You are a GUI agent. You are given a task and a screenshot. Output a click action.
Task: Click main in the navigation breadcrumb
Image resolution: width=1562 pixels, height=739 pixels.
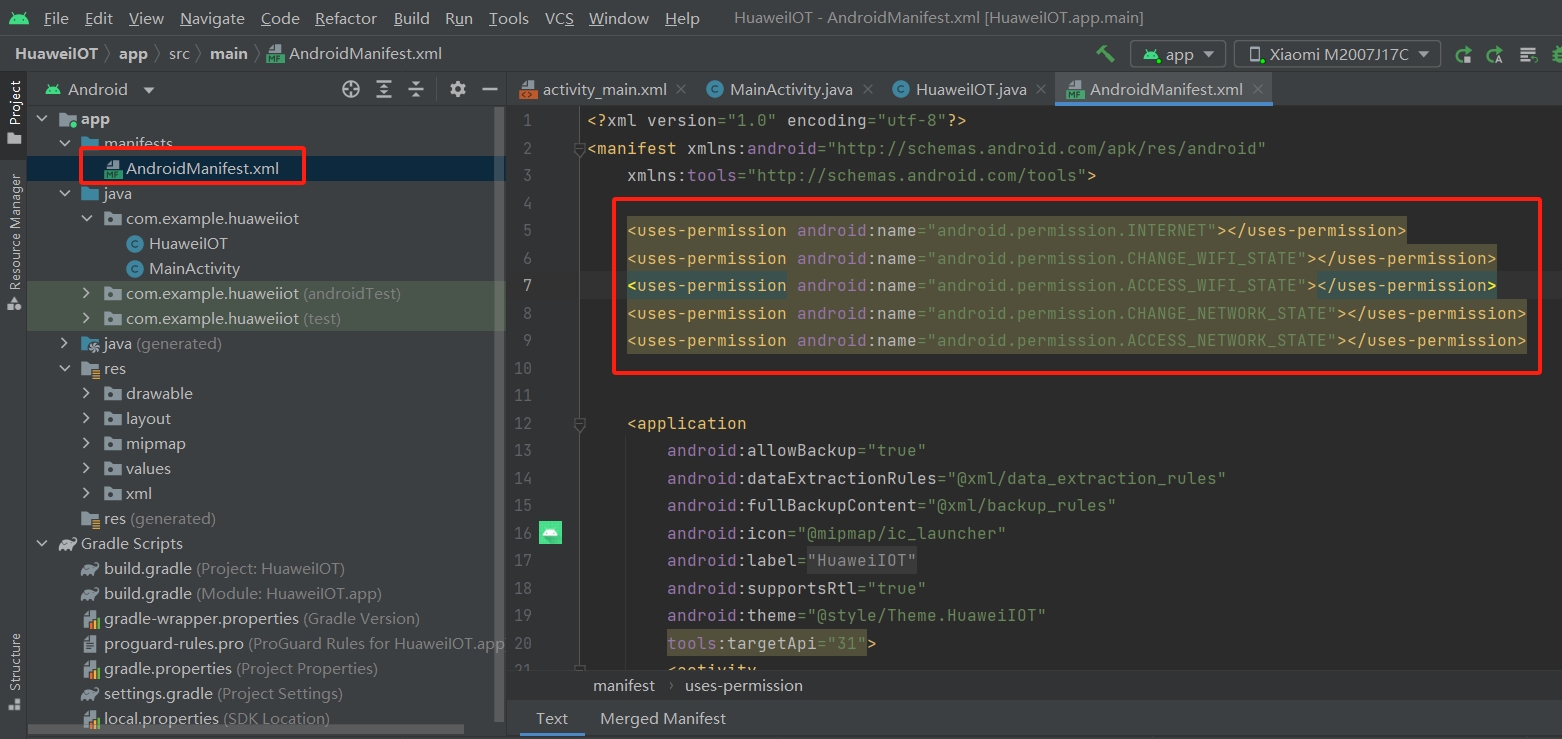tap(228, 54)
